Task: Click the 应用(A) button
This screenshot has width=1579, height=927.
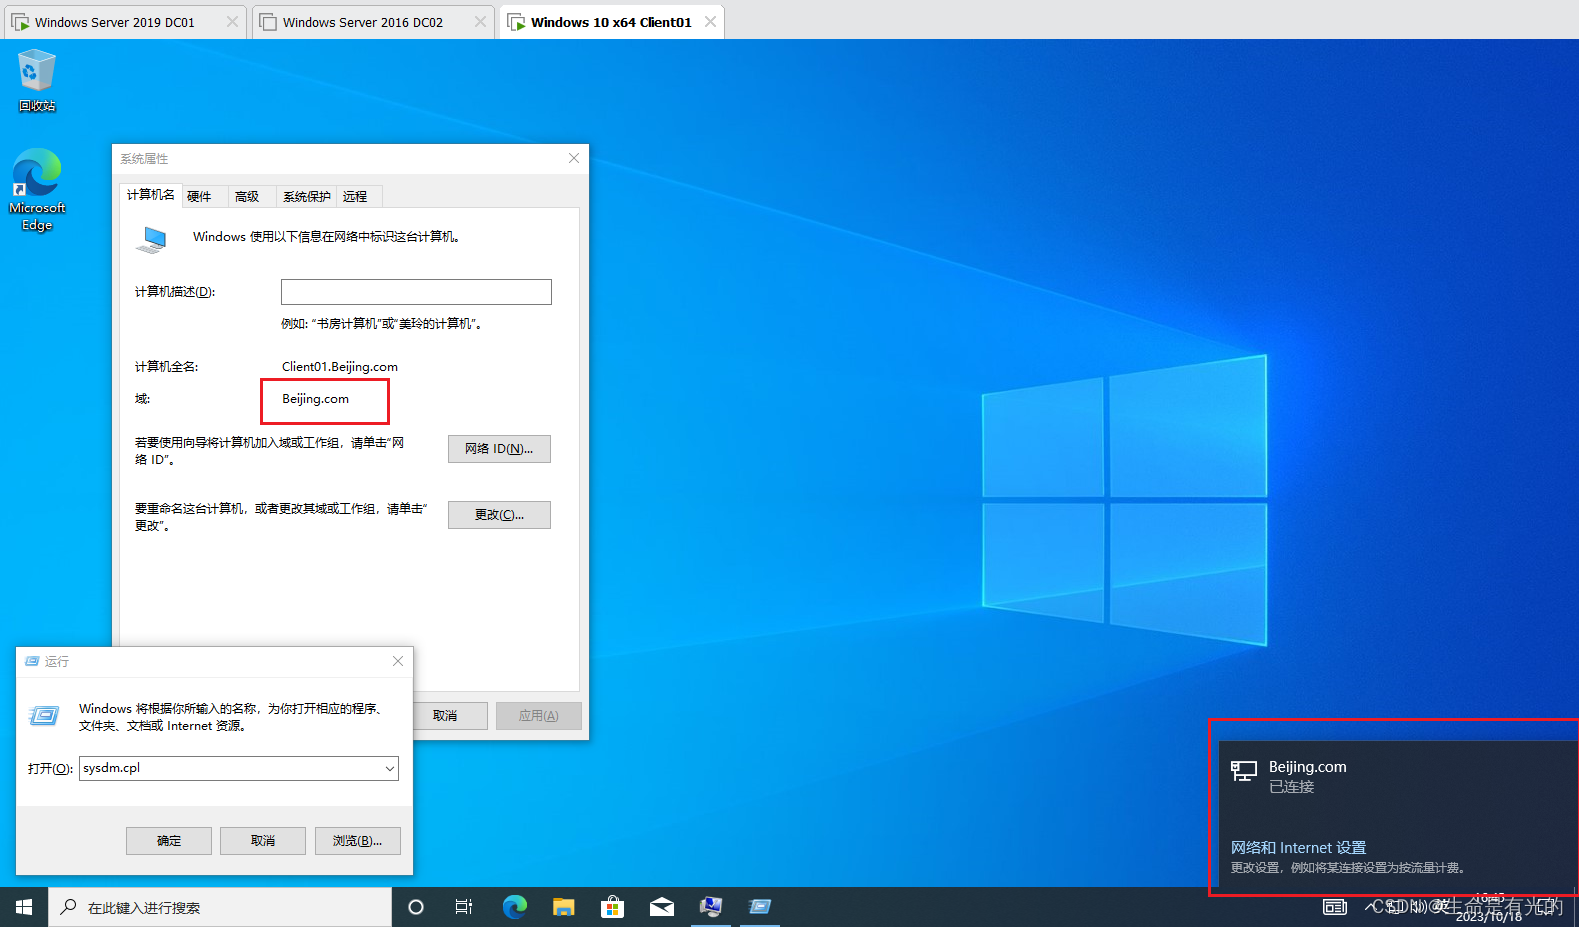Action: click(538, 716)
